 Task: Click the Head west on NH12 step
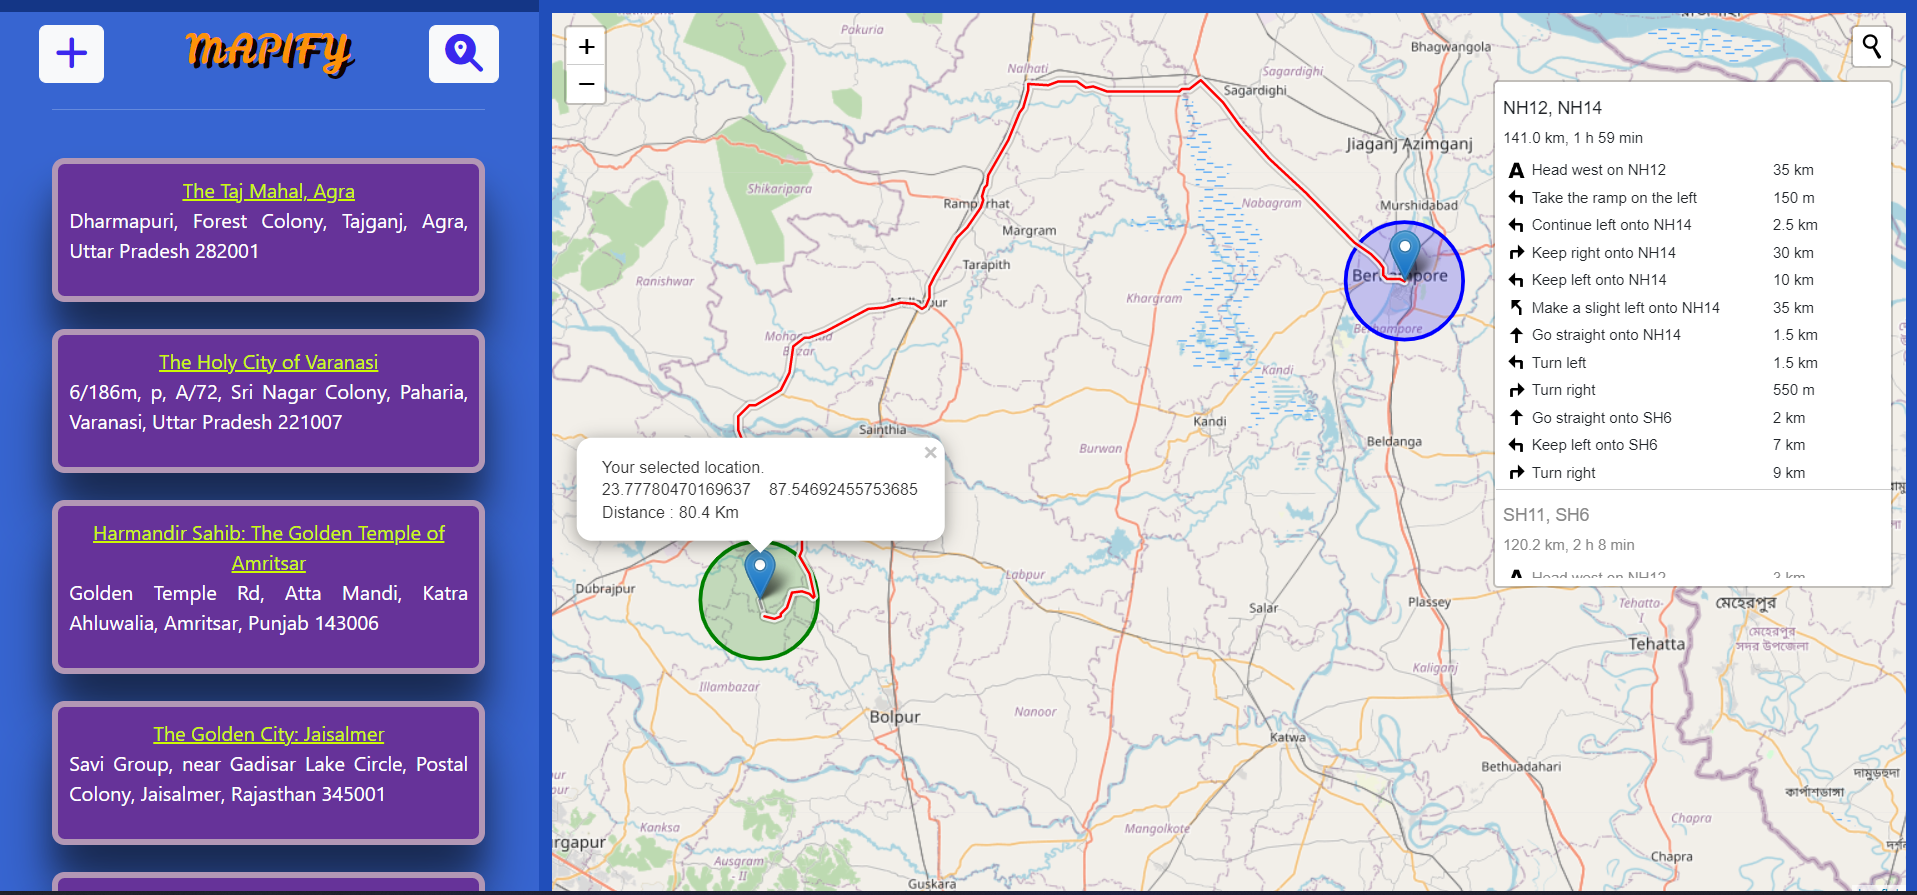click(x=1598, y=170)
